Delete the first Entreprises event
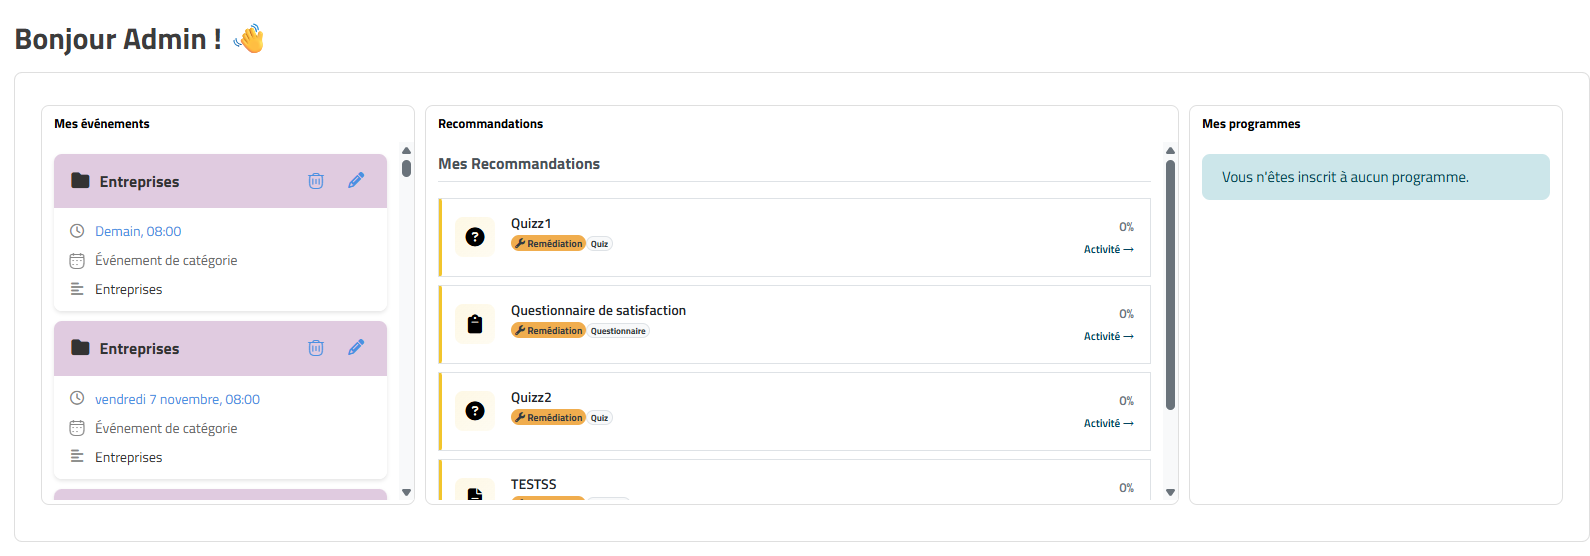Screen dimensions: 1590x556 (x=316, y=181)
